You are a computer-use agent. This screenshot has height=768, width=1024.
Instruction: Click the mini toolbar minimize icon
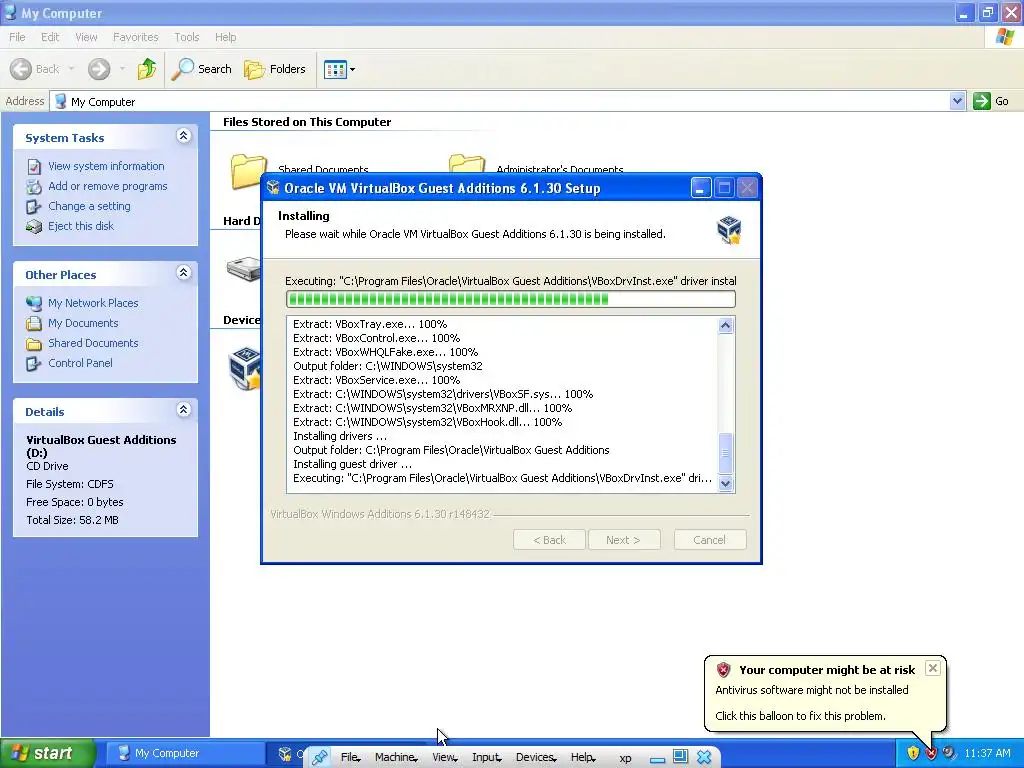pyautogui.click(x=658, y=758)
